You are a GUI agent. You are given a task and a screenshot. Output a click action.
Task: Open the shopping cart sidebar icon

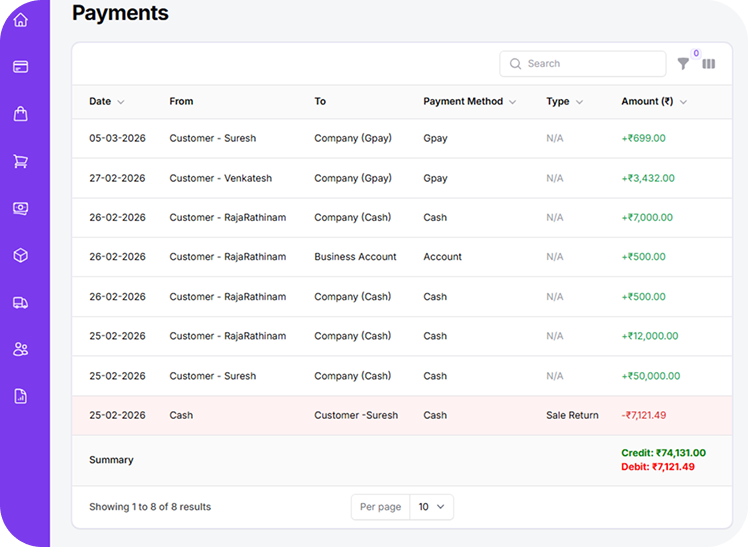(x=21, y=161)
